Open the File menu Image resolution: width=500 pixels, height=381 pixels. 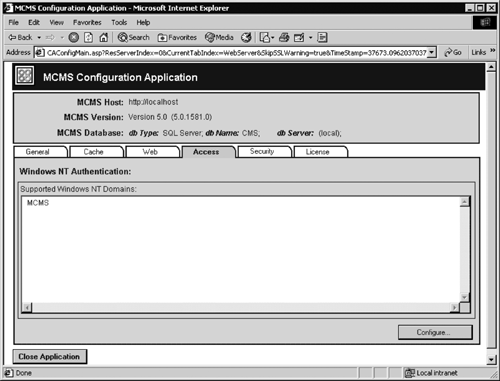(x=13, y=22)
